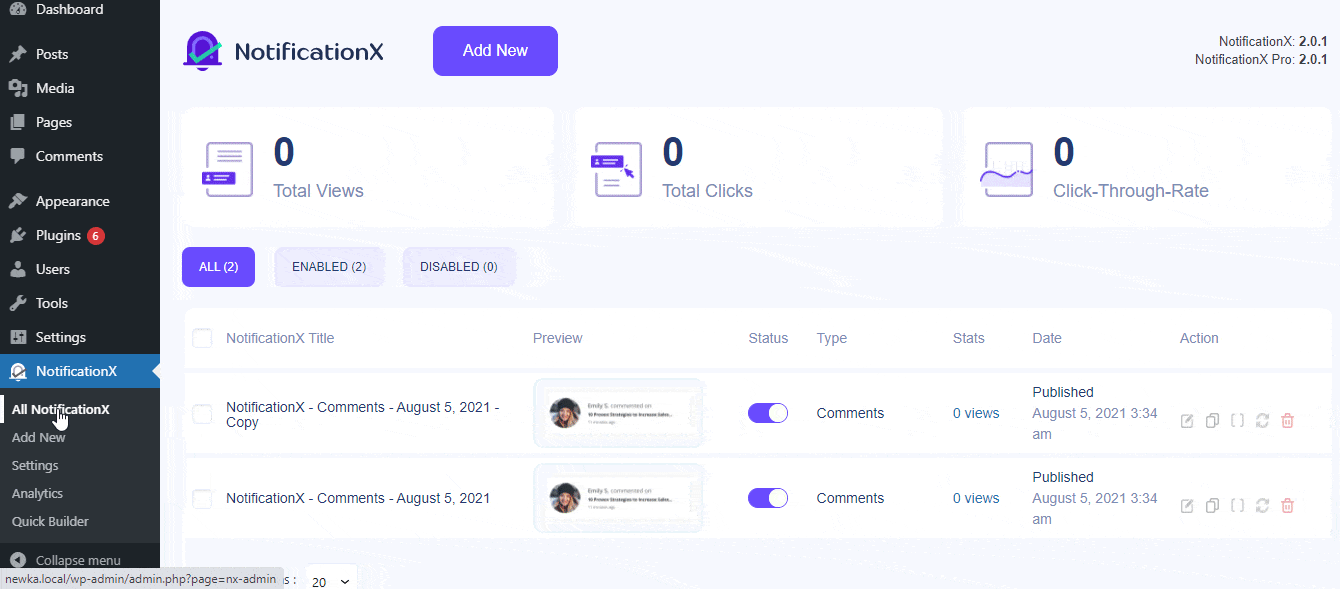Click the Appearance paintbrush icon
The height and width of the screenshot is (589, 1340).
pyautogui.click(x=17, y=201)
